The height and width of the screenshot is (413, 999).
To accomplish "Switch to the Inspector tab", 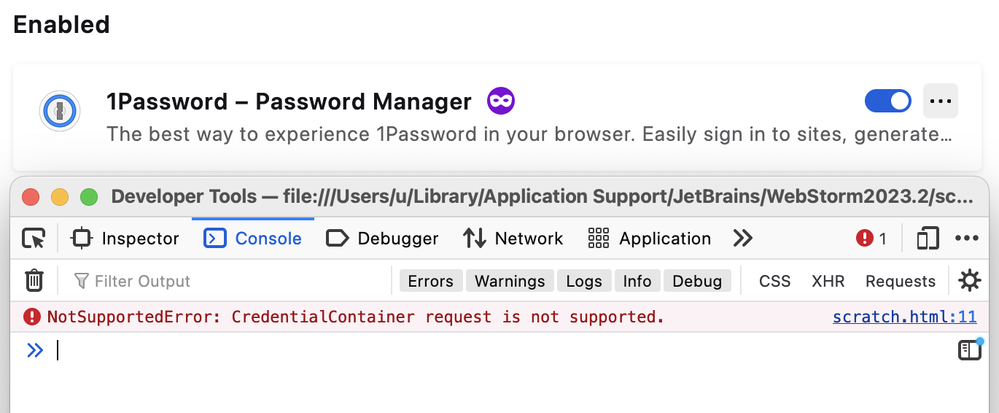I will [126, 238].
